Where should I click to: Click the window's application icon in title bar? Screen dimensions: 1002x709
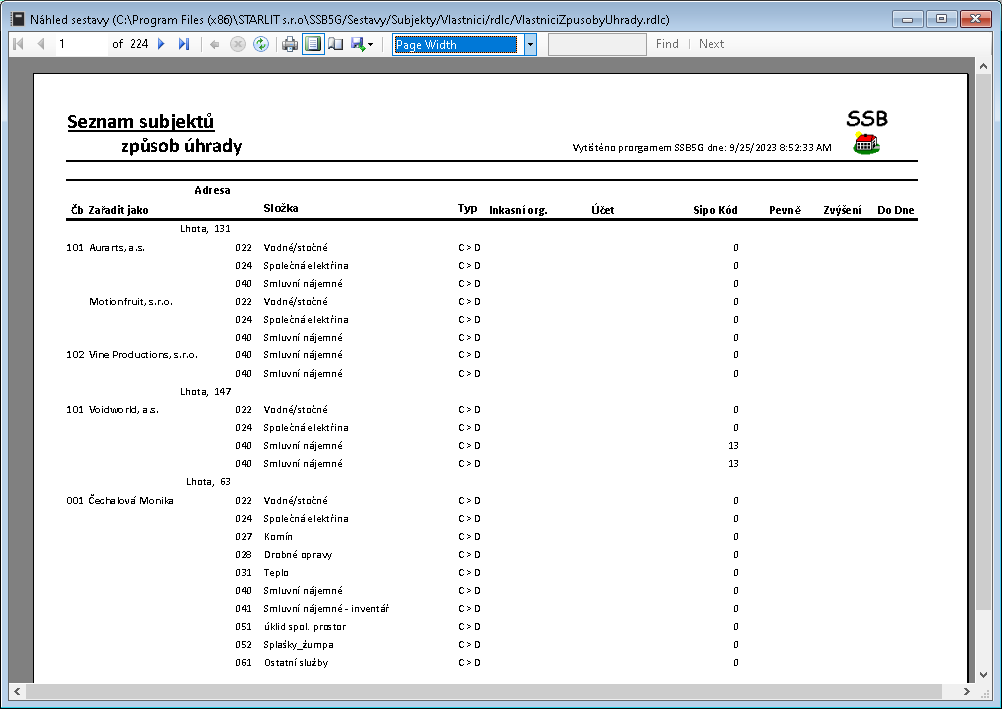[16, 18]
